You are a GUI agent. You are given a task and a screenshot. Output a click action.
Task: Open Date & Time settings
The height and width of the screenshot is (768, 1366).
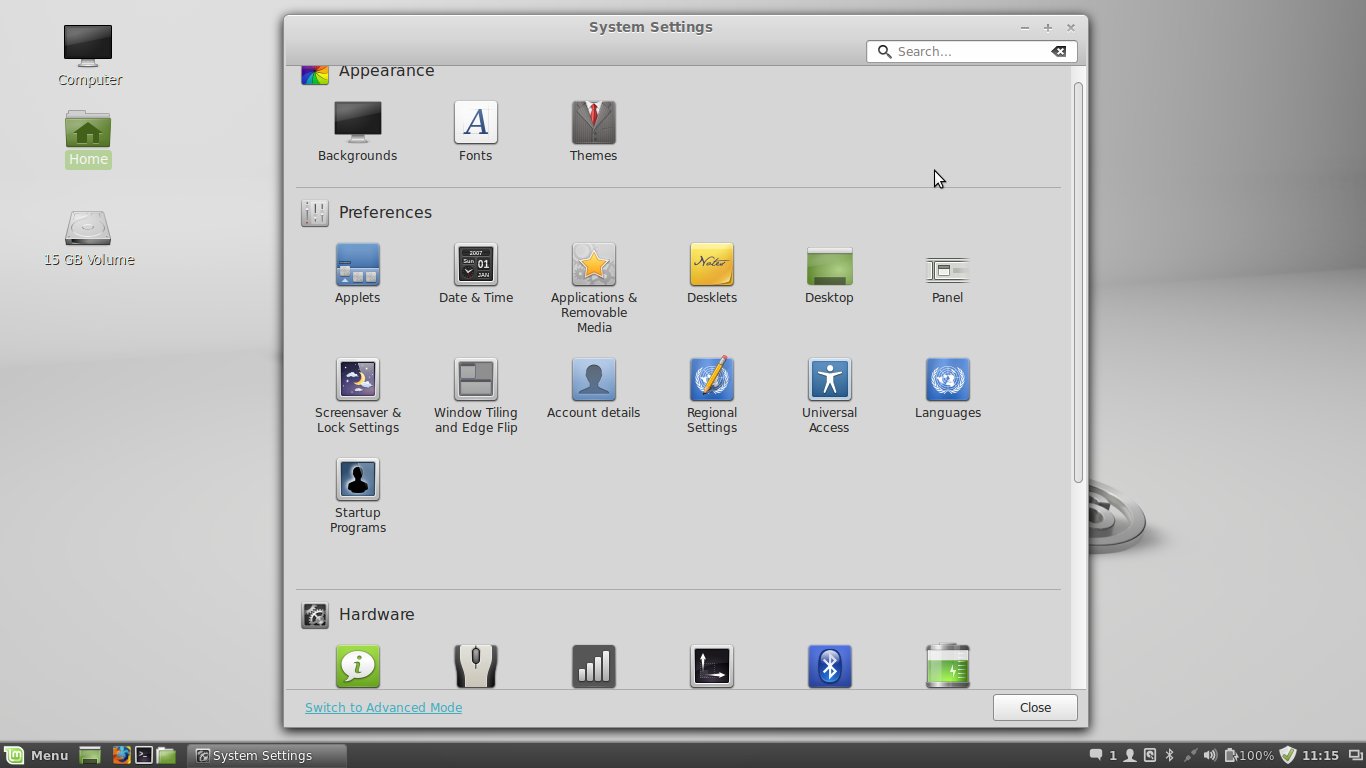[x=475, y=266]
